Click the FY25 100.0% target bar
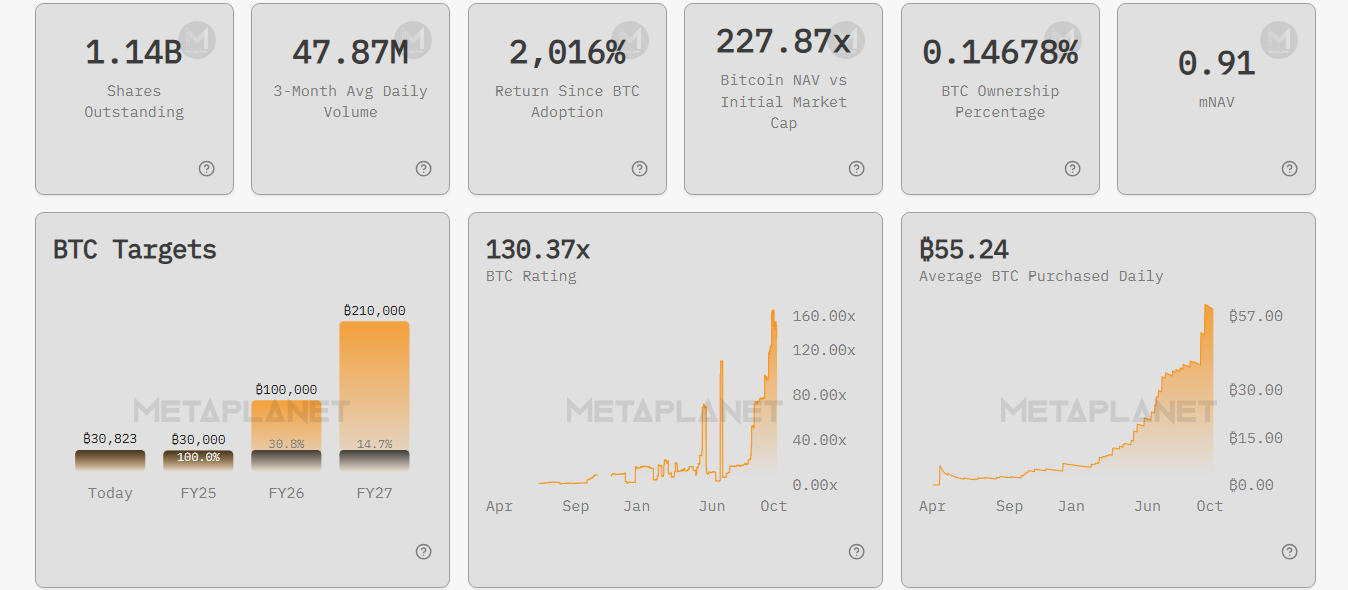1348x590 pixels. [x=198, y=460]
